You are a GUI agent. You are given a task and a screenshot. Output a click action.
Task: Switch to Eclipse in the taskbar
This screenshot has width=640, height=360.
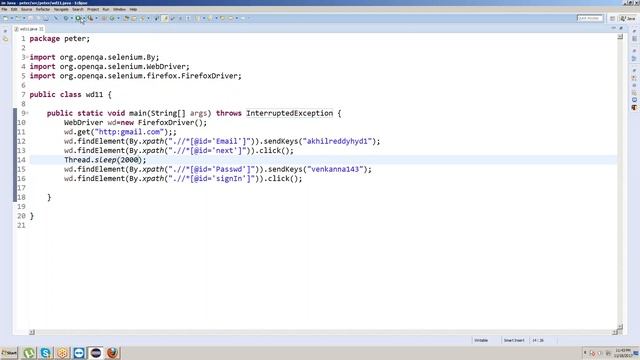(96, 353)
